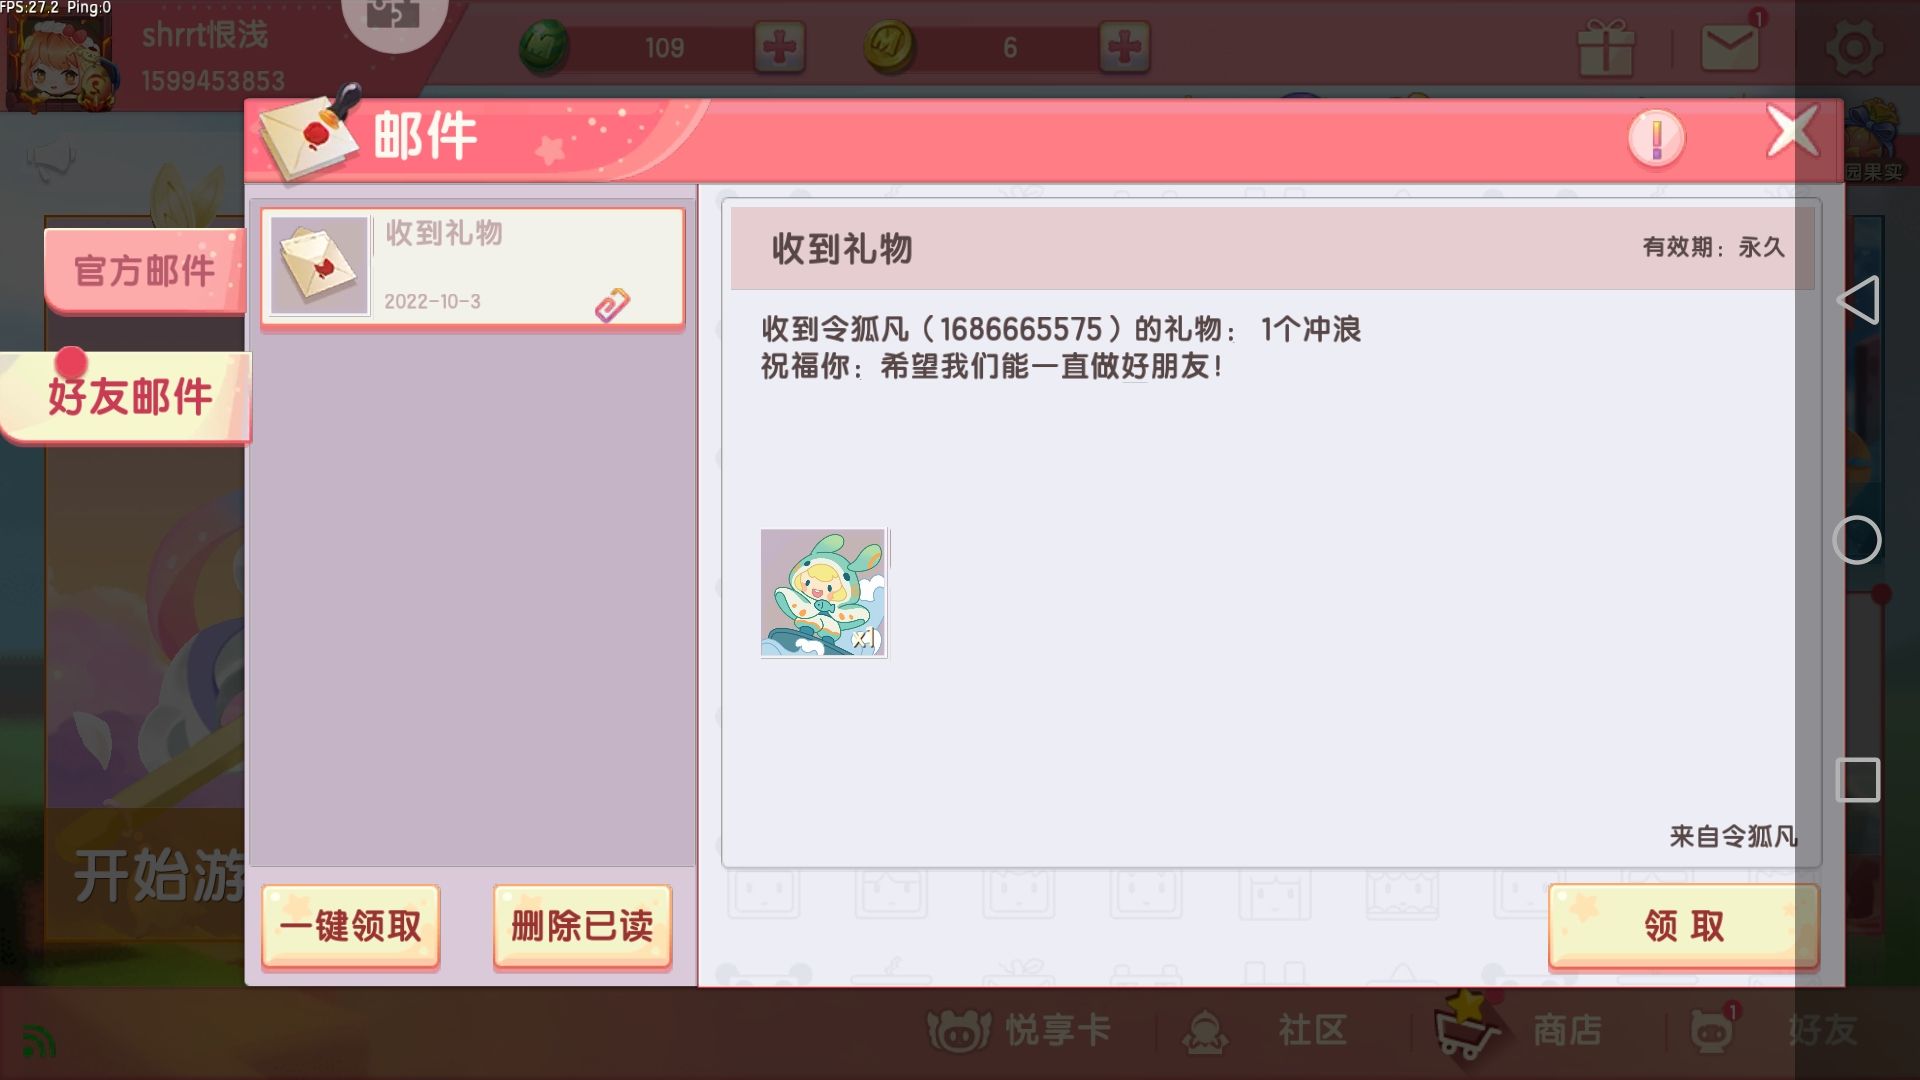
Task: Switch to 官方邮件 tab
Action: click(144, 271)
